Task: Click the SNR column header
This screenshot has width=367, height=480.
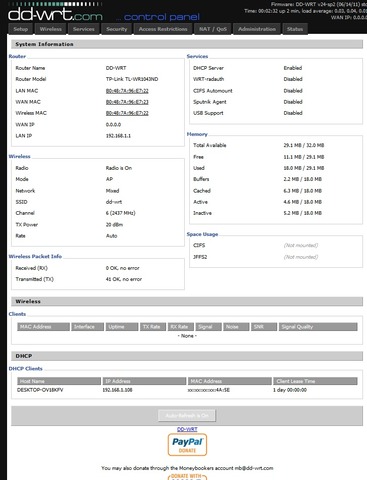Action: [x=264, y=327]
